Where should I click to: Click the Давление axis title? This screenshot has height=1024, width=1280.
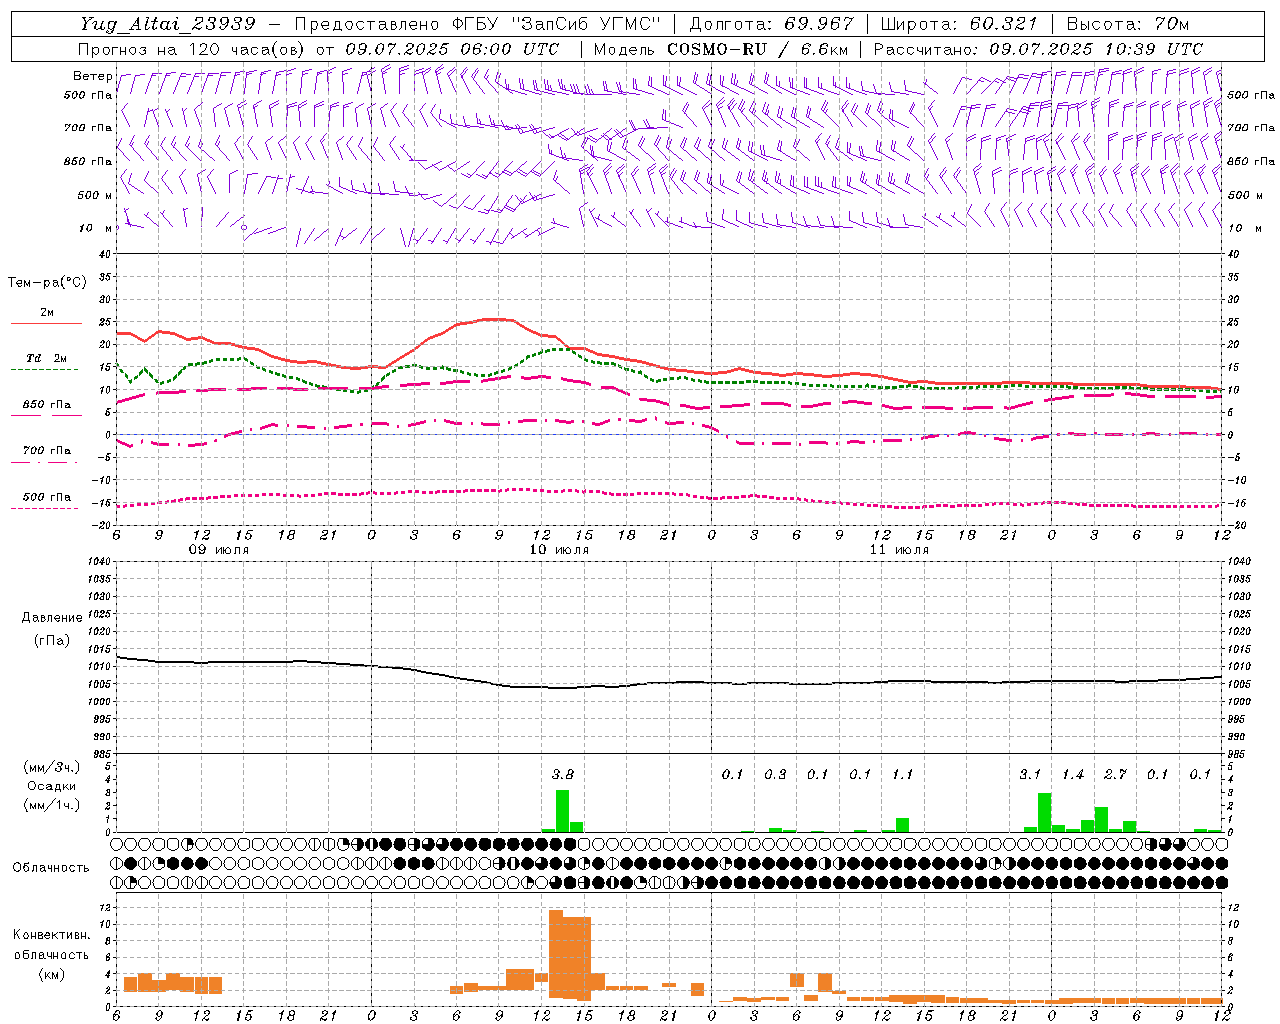52,618
